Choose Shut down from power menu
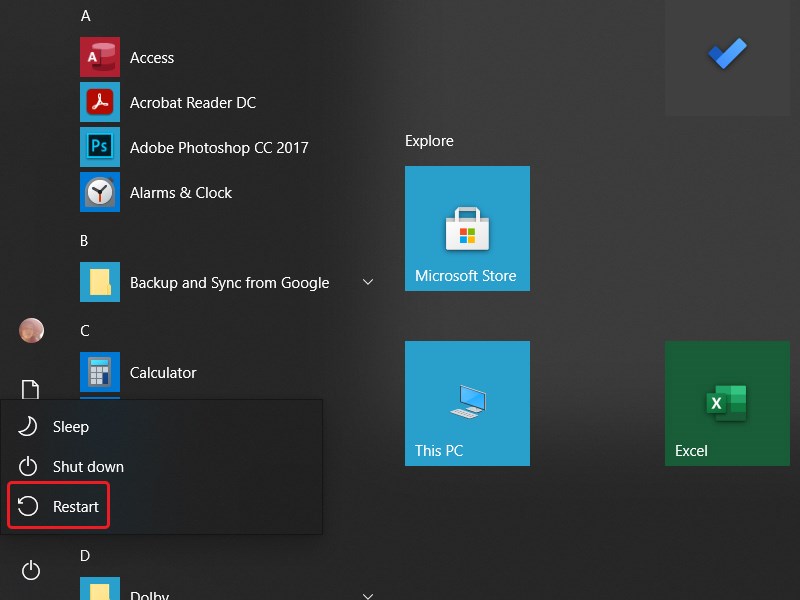 point(161,466)
